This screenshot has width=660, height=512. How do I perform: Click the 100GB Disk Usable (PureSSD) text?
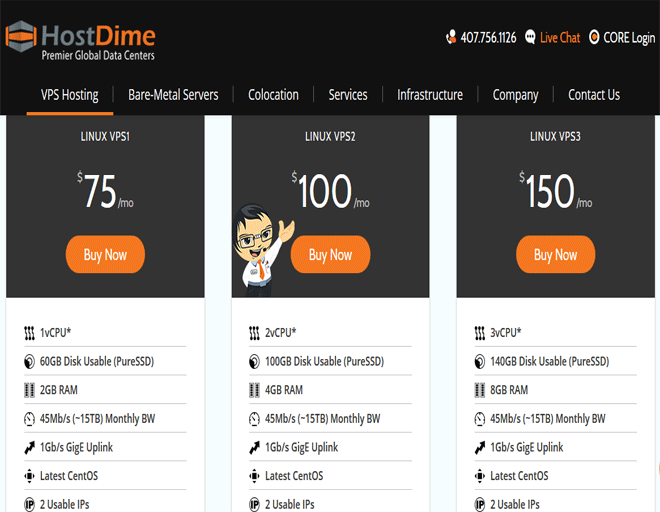[325, 362]
